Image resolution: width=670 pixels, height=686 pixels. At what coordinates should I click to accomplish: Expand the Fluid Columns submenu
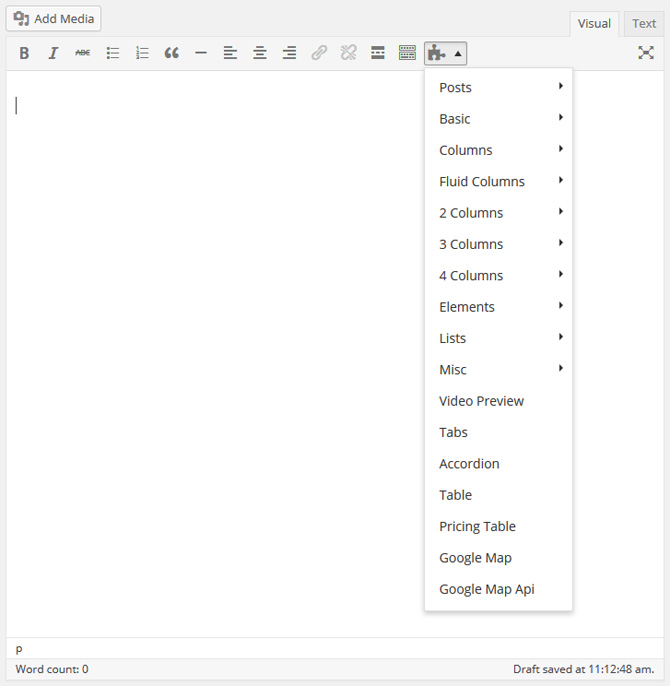pos(498,181)
